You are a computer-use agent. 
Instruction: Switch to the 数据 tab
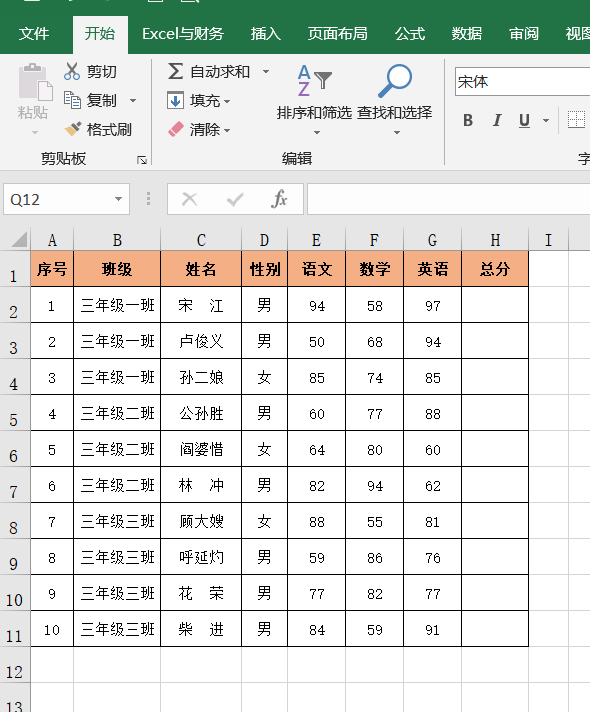467,34
